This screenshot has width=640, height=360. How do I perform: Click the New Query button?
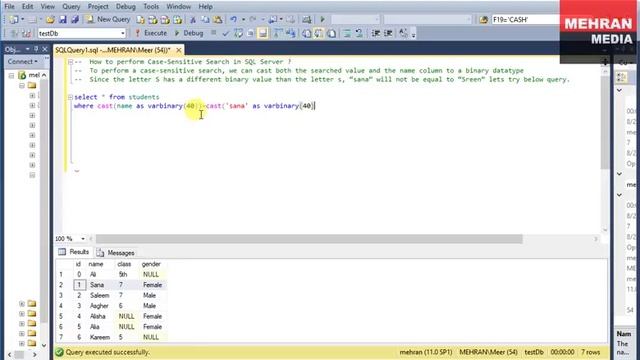(x=109, y=19)
